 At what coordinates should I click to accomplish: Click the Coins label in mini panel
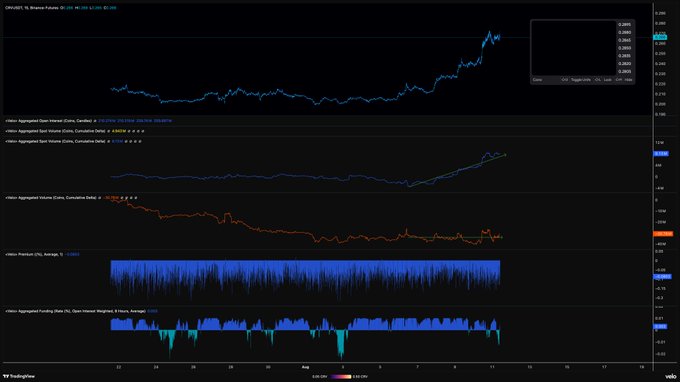click(x=537, y=80)
